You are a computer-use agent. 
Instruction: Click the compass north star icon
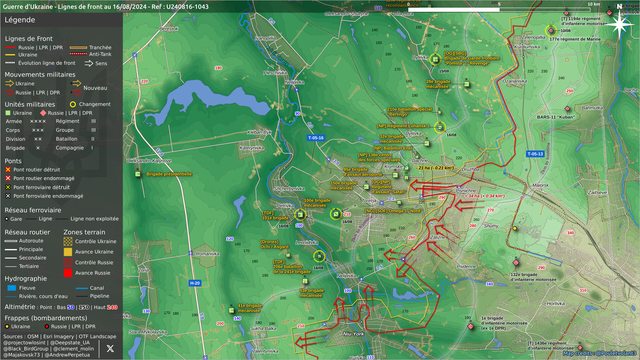click(x=619, y=24)
